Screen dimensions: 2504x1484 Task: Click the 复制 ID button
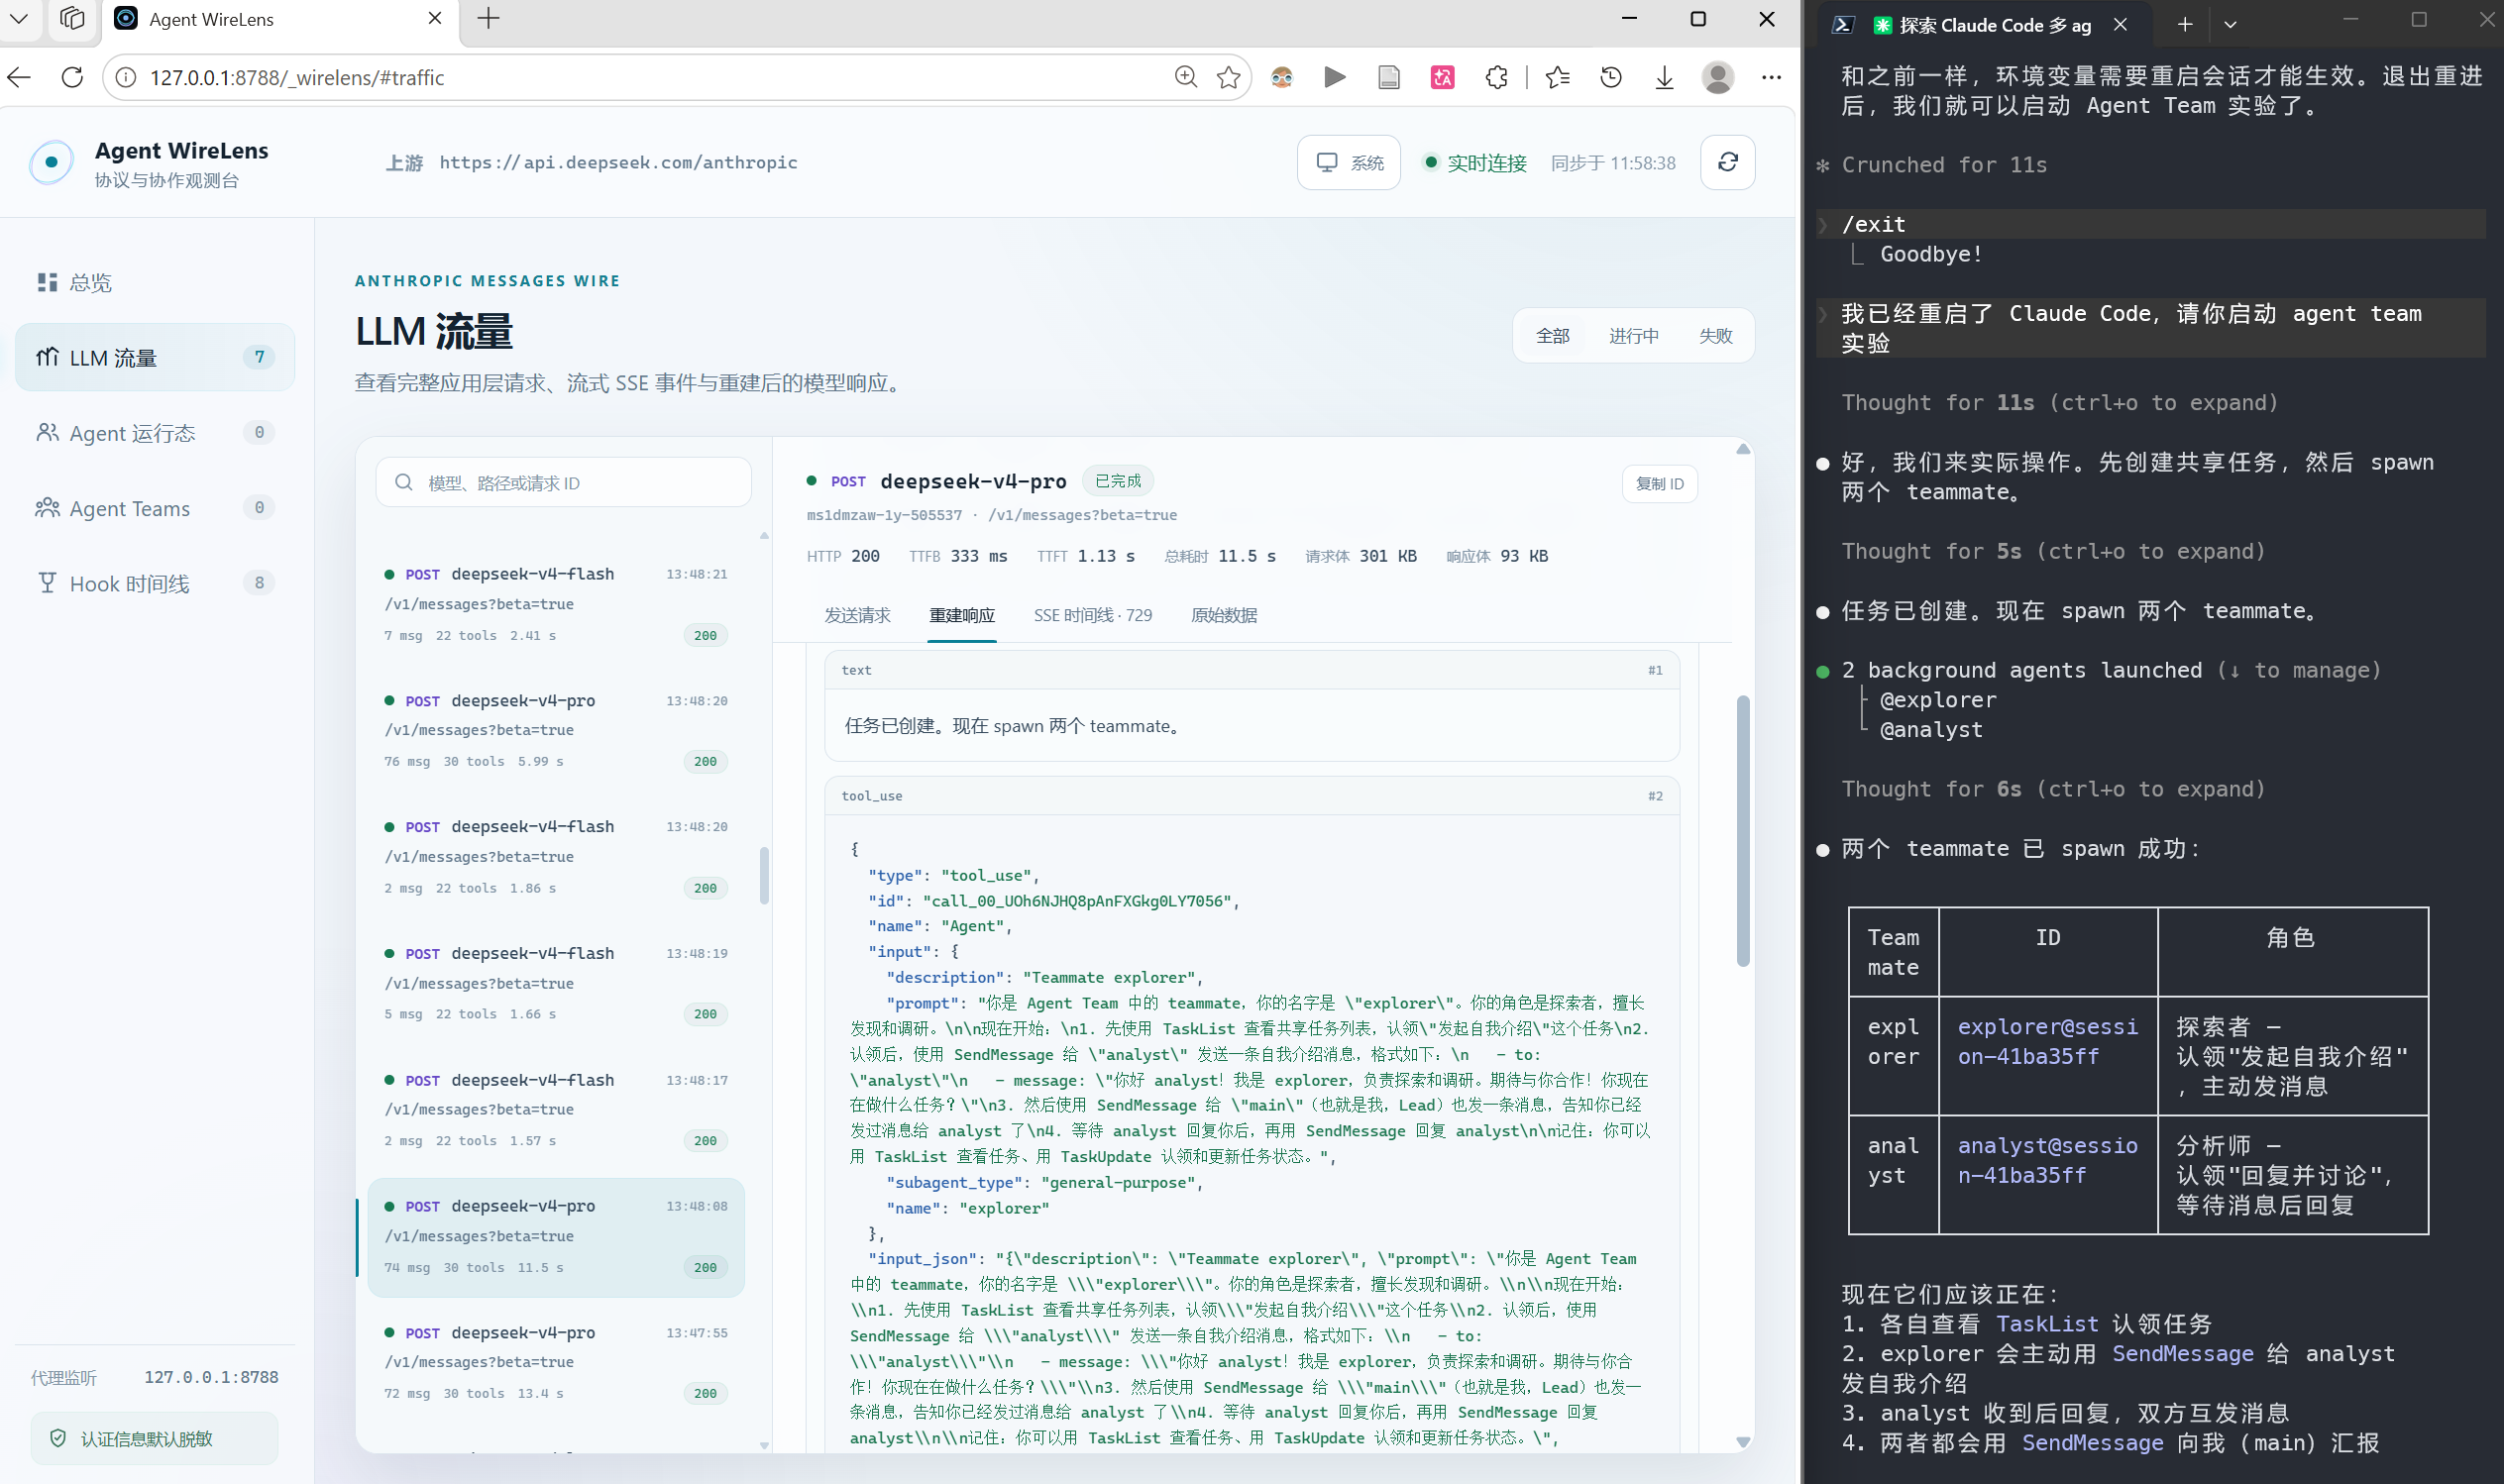click(x=1660, y=484)
